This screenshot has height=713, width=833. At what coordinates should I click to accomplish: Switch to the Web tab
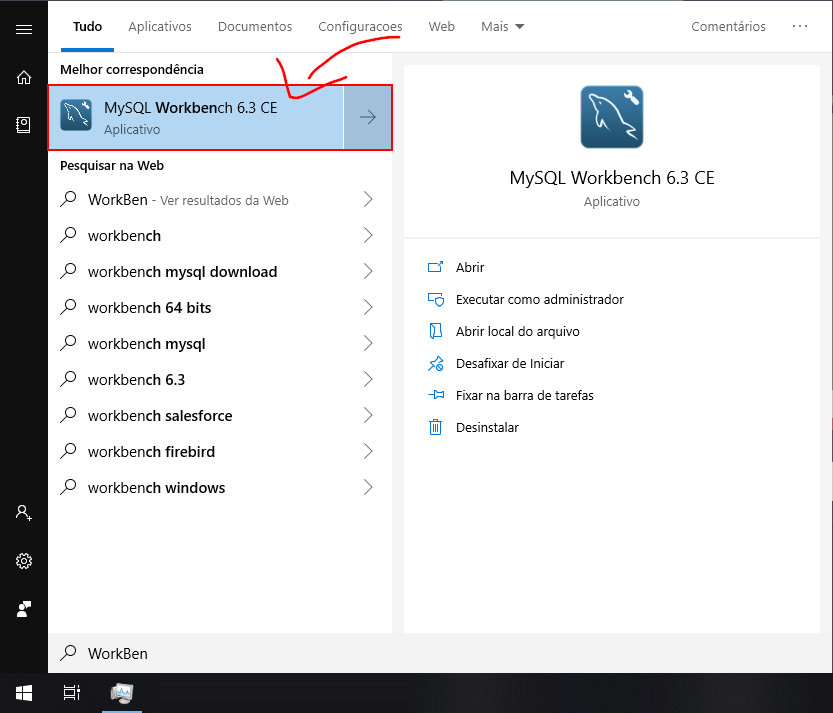pos(441,27)
